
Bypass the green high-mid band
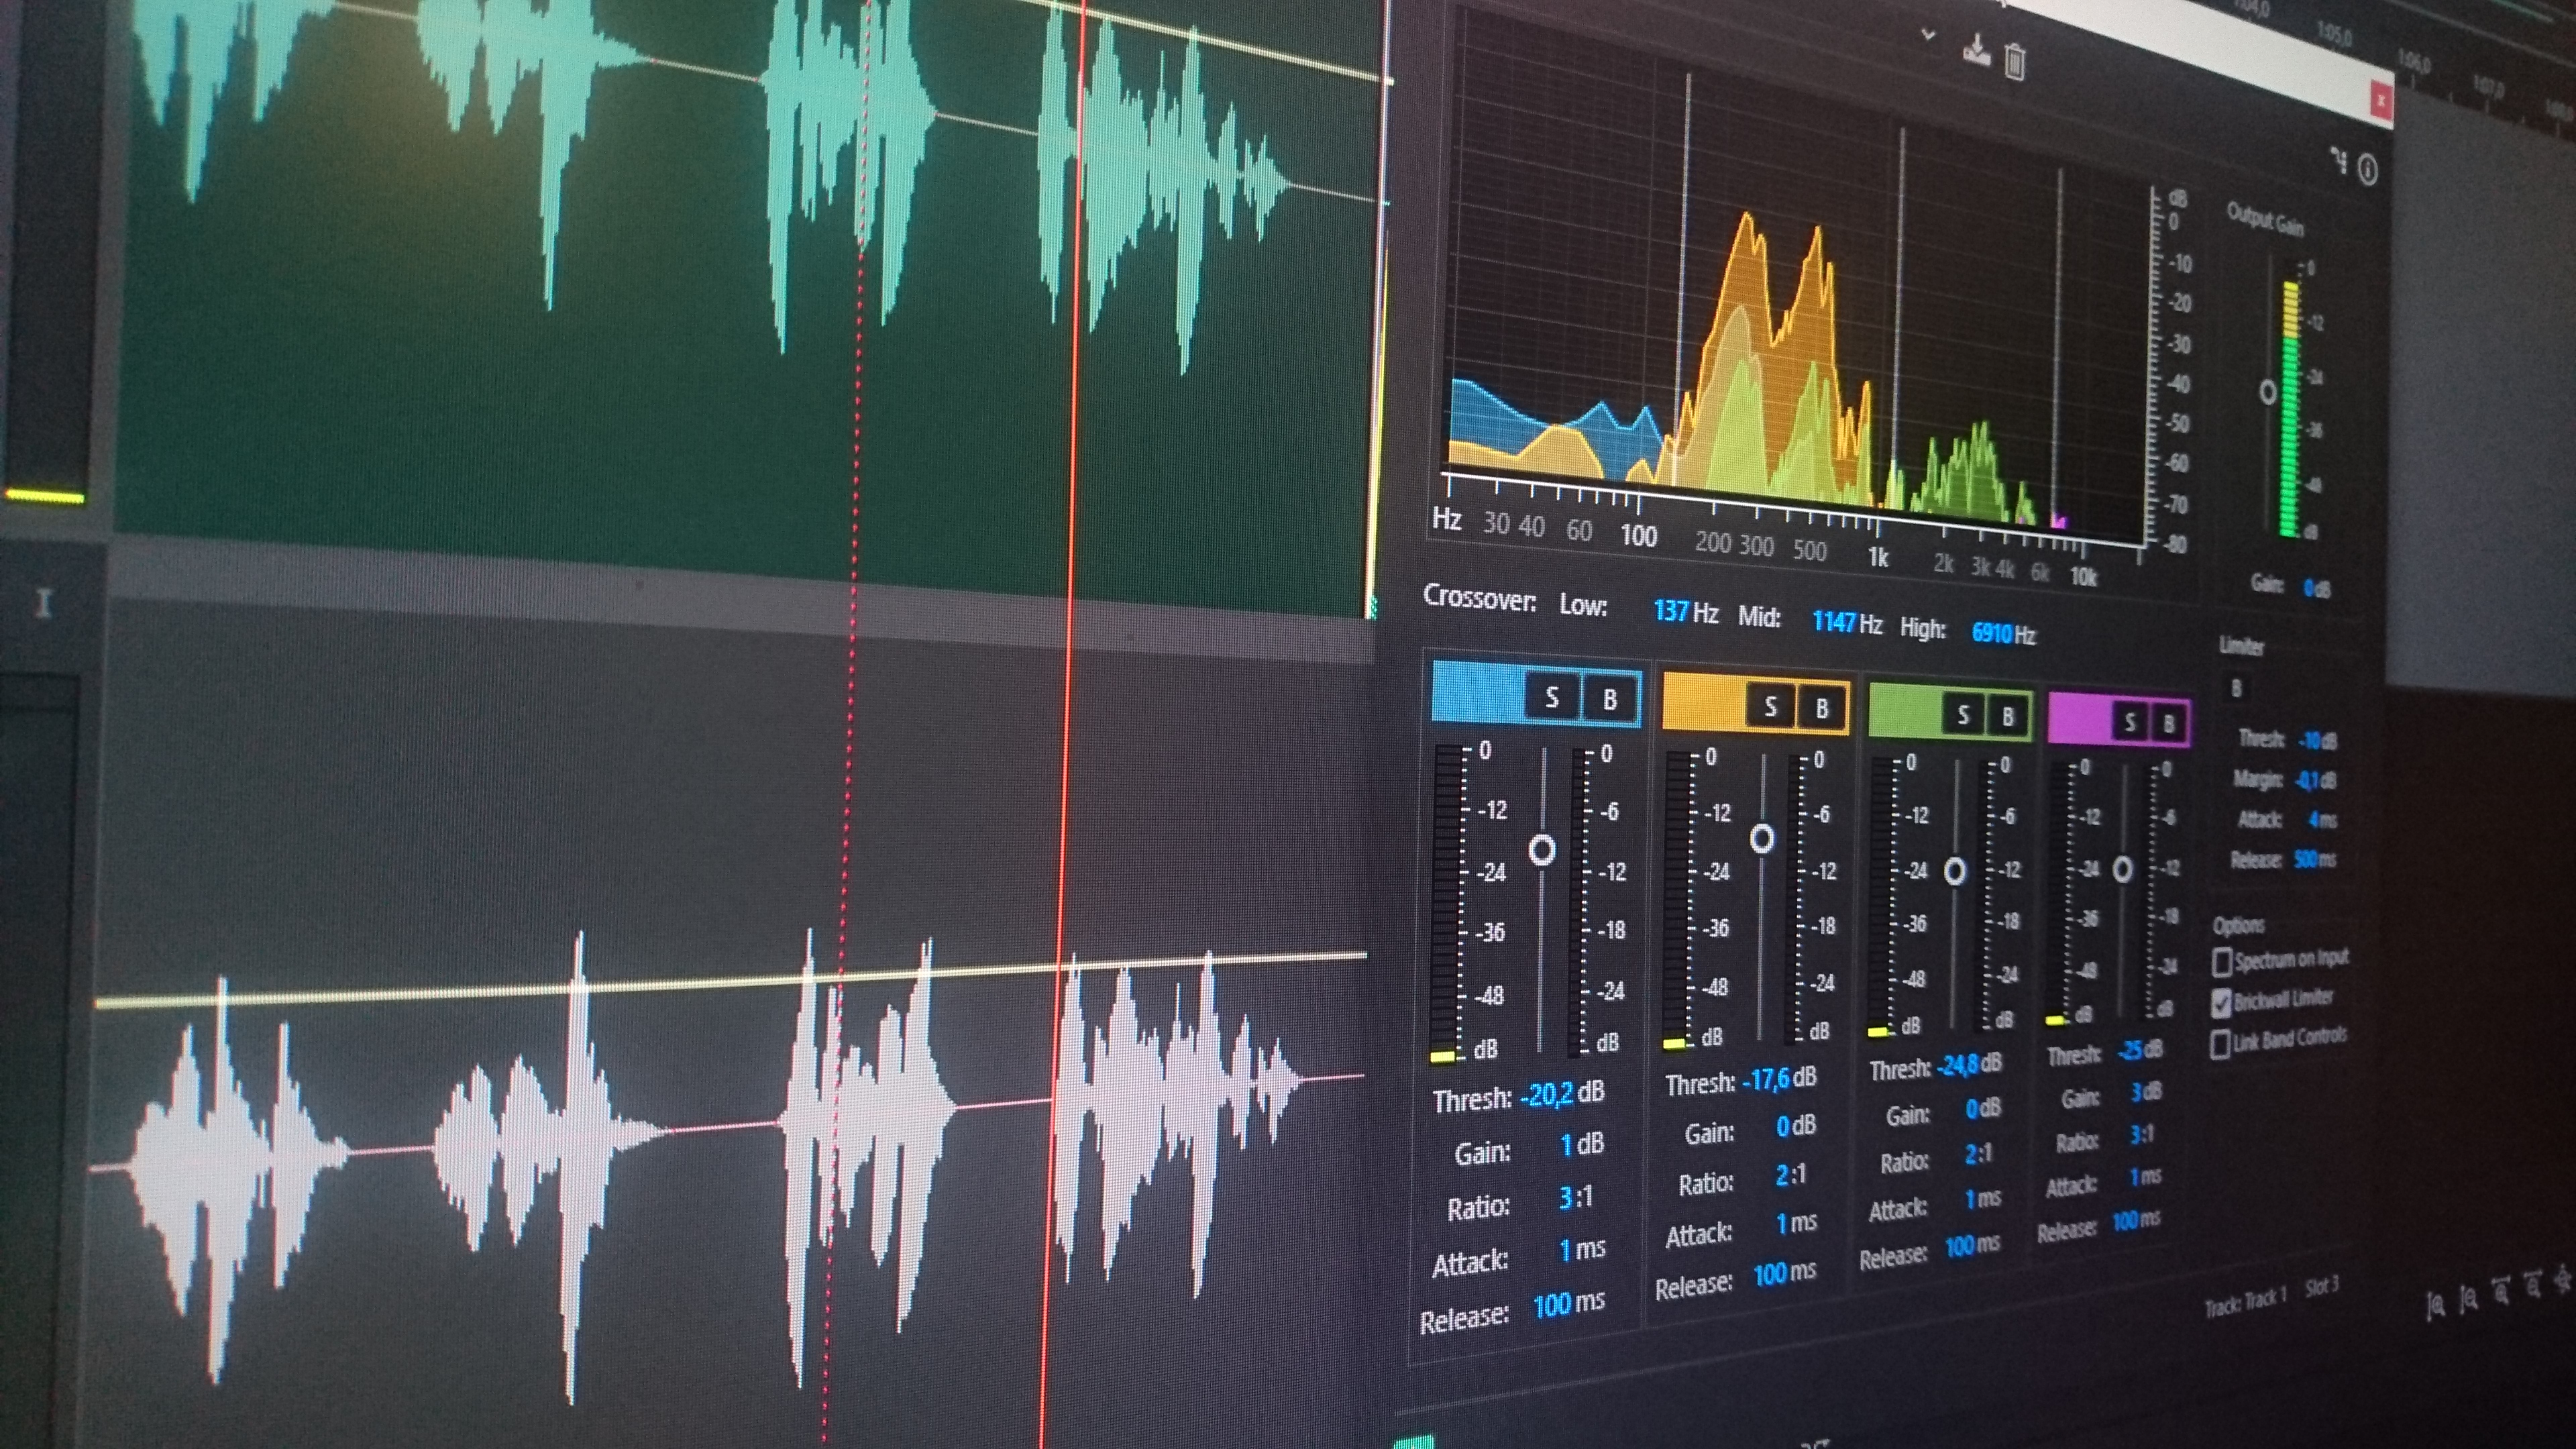tap(2007, 716)
